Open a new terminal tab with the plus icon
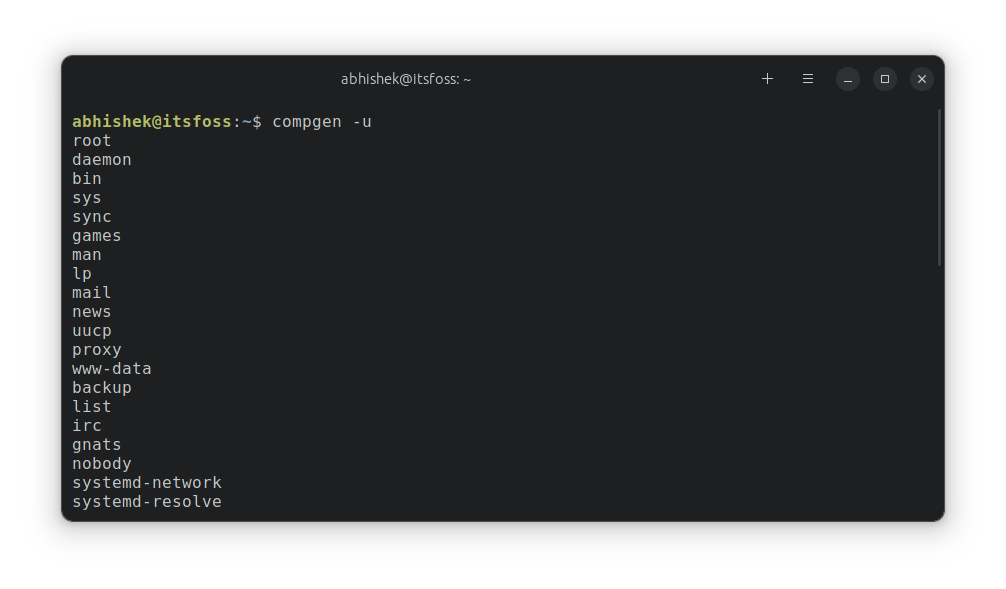 (767, 78)
